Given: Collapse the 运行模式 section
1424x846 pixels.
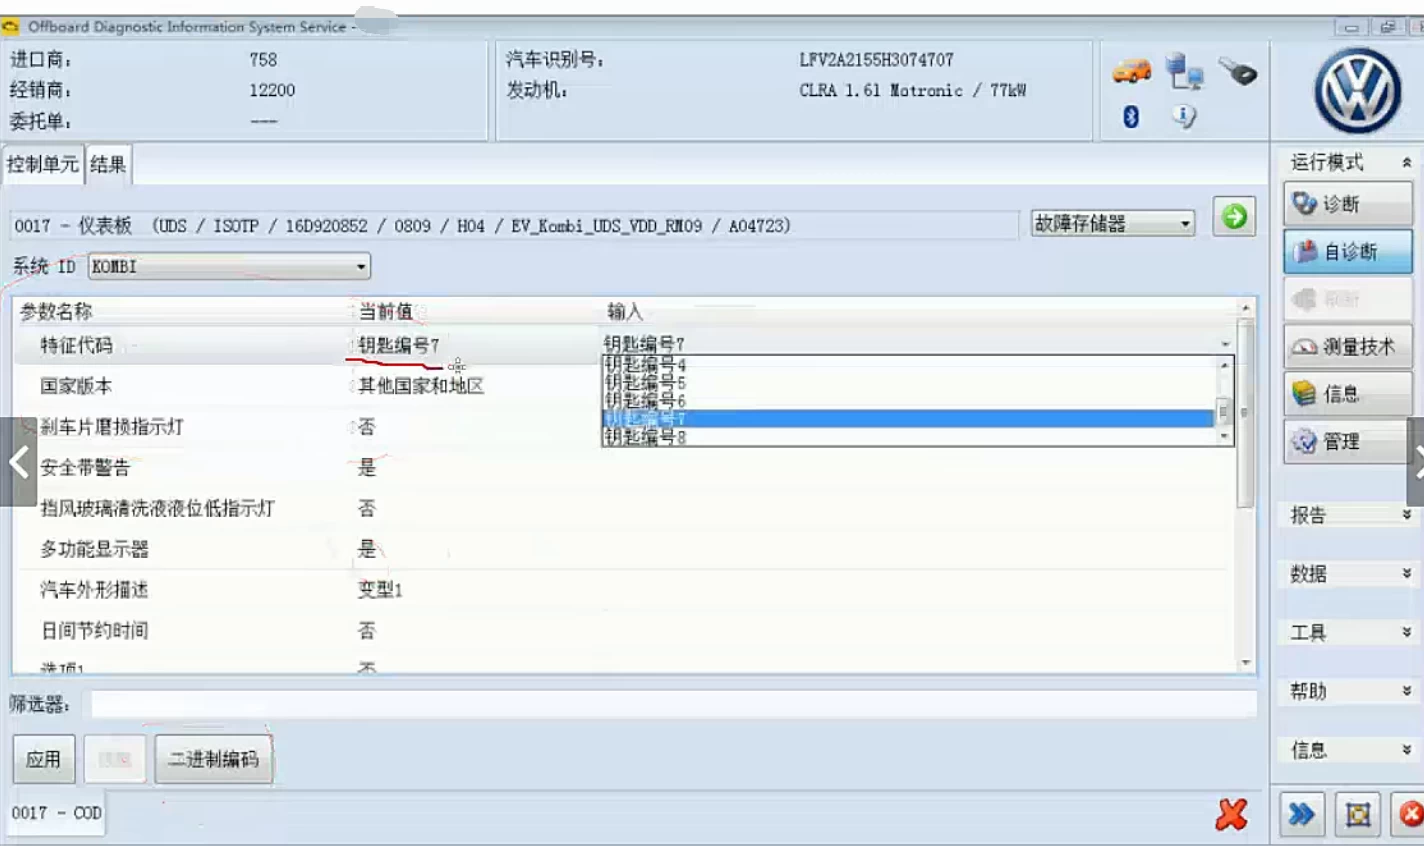Looking at the screenshot, I should pos(1407,162).
